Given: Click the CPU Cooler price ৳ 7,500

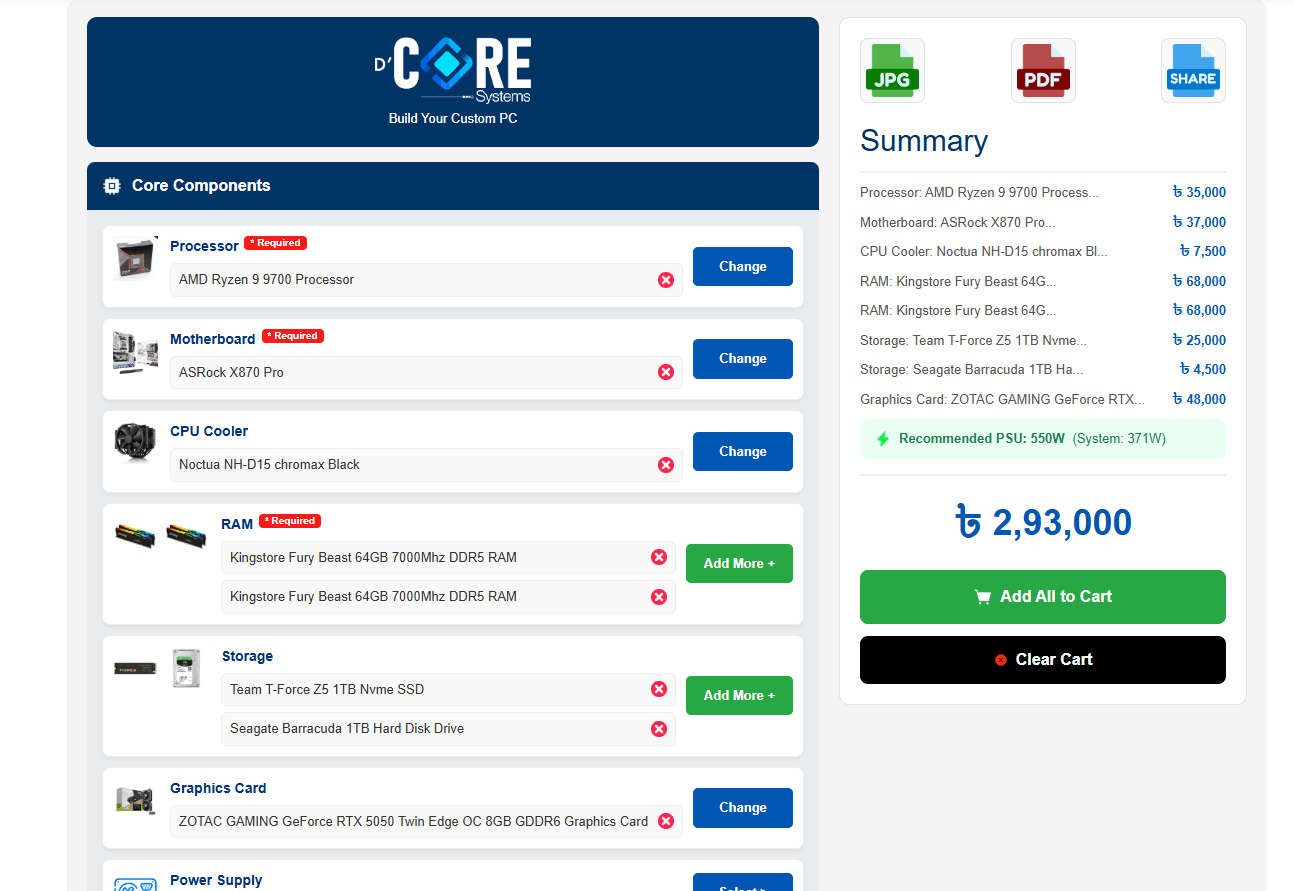Looking at the screenshot, I should pyautogui.click(x=1202, y=252).
